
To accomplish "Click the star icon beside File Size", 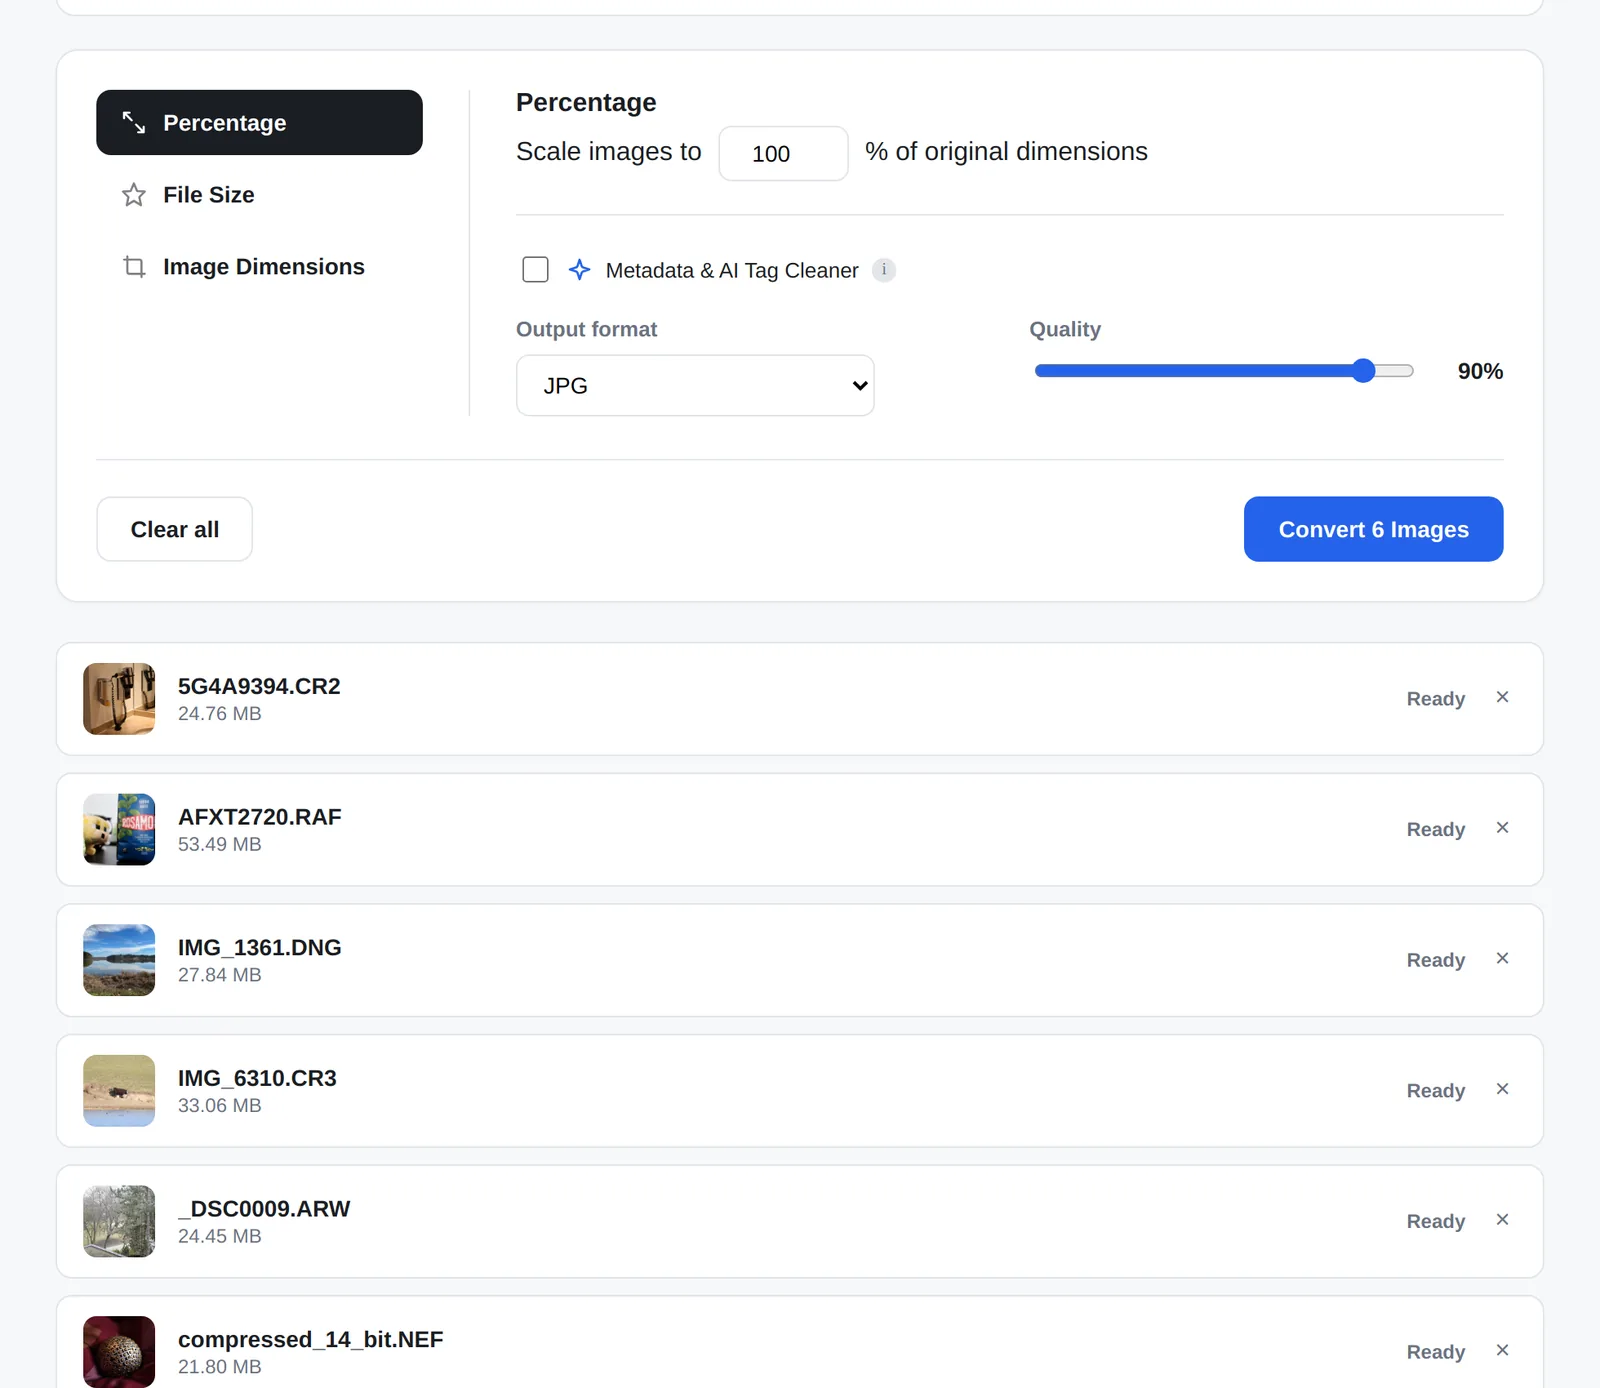I will click(134, 195).
